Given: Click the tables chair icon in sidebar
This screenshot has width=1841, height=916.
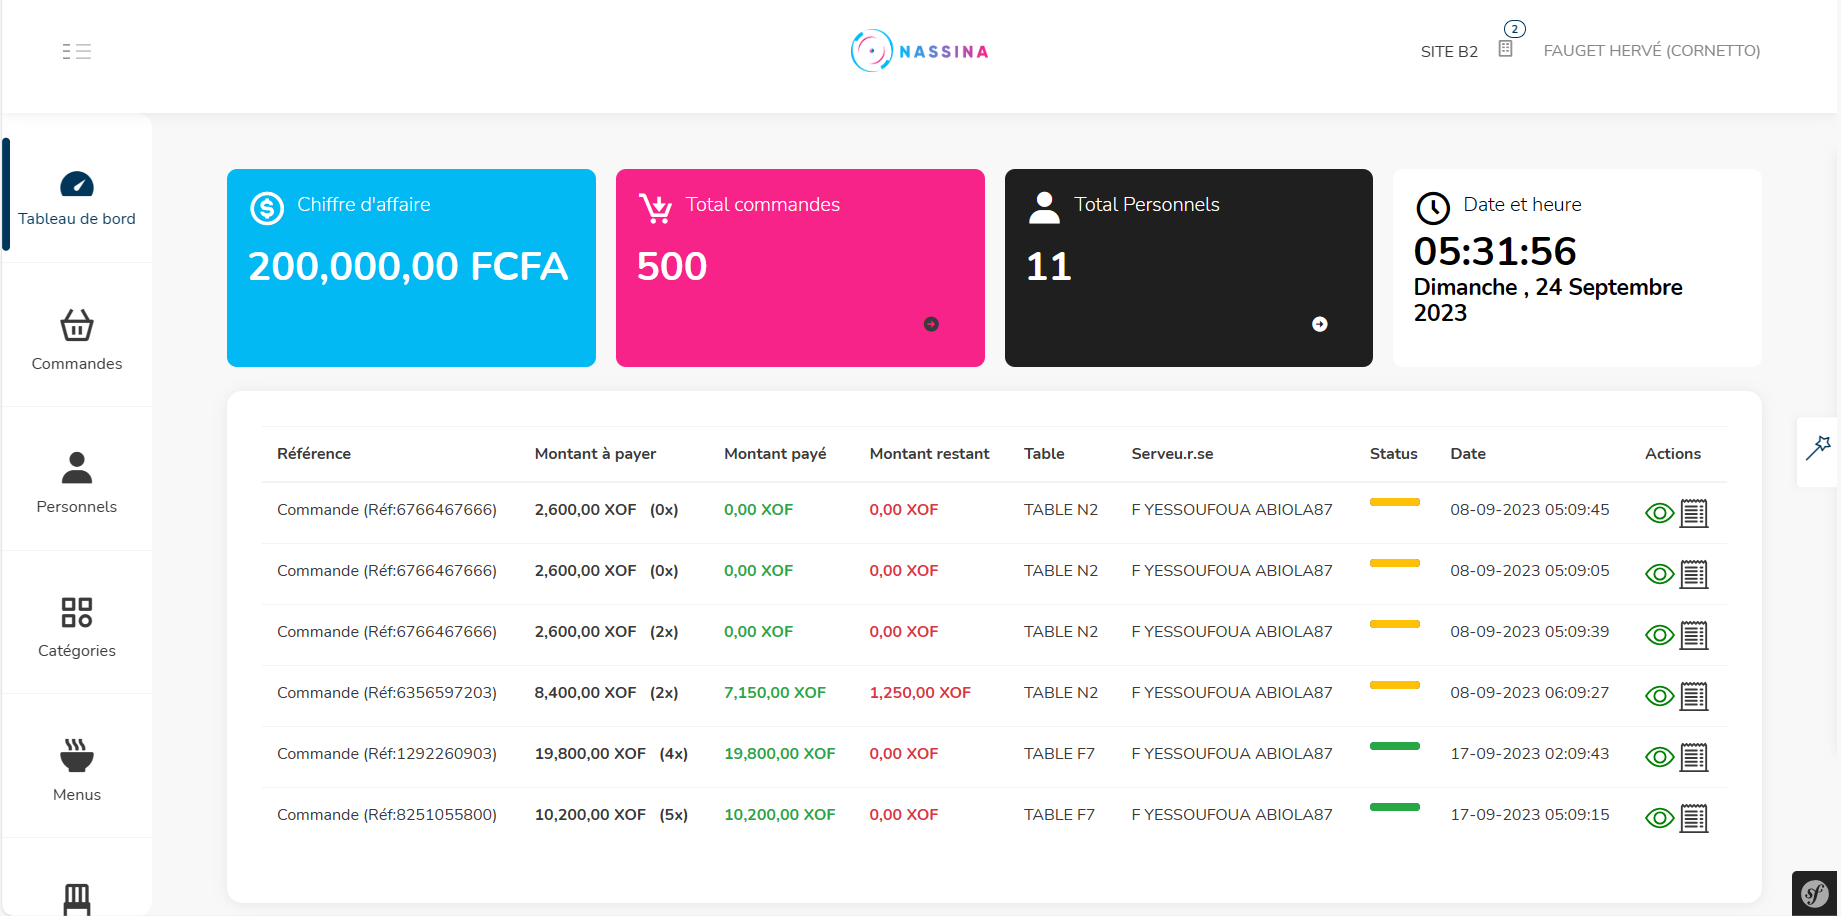Looking at the screenshot, I should tap(77, 897).
